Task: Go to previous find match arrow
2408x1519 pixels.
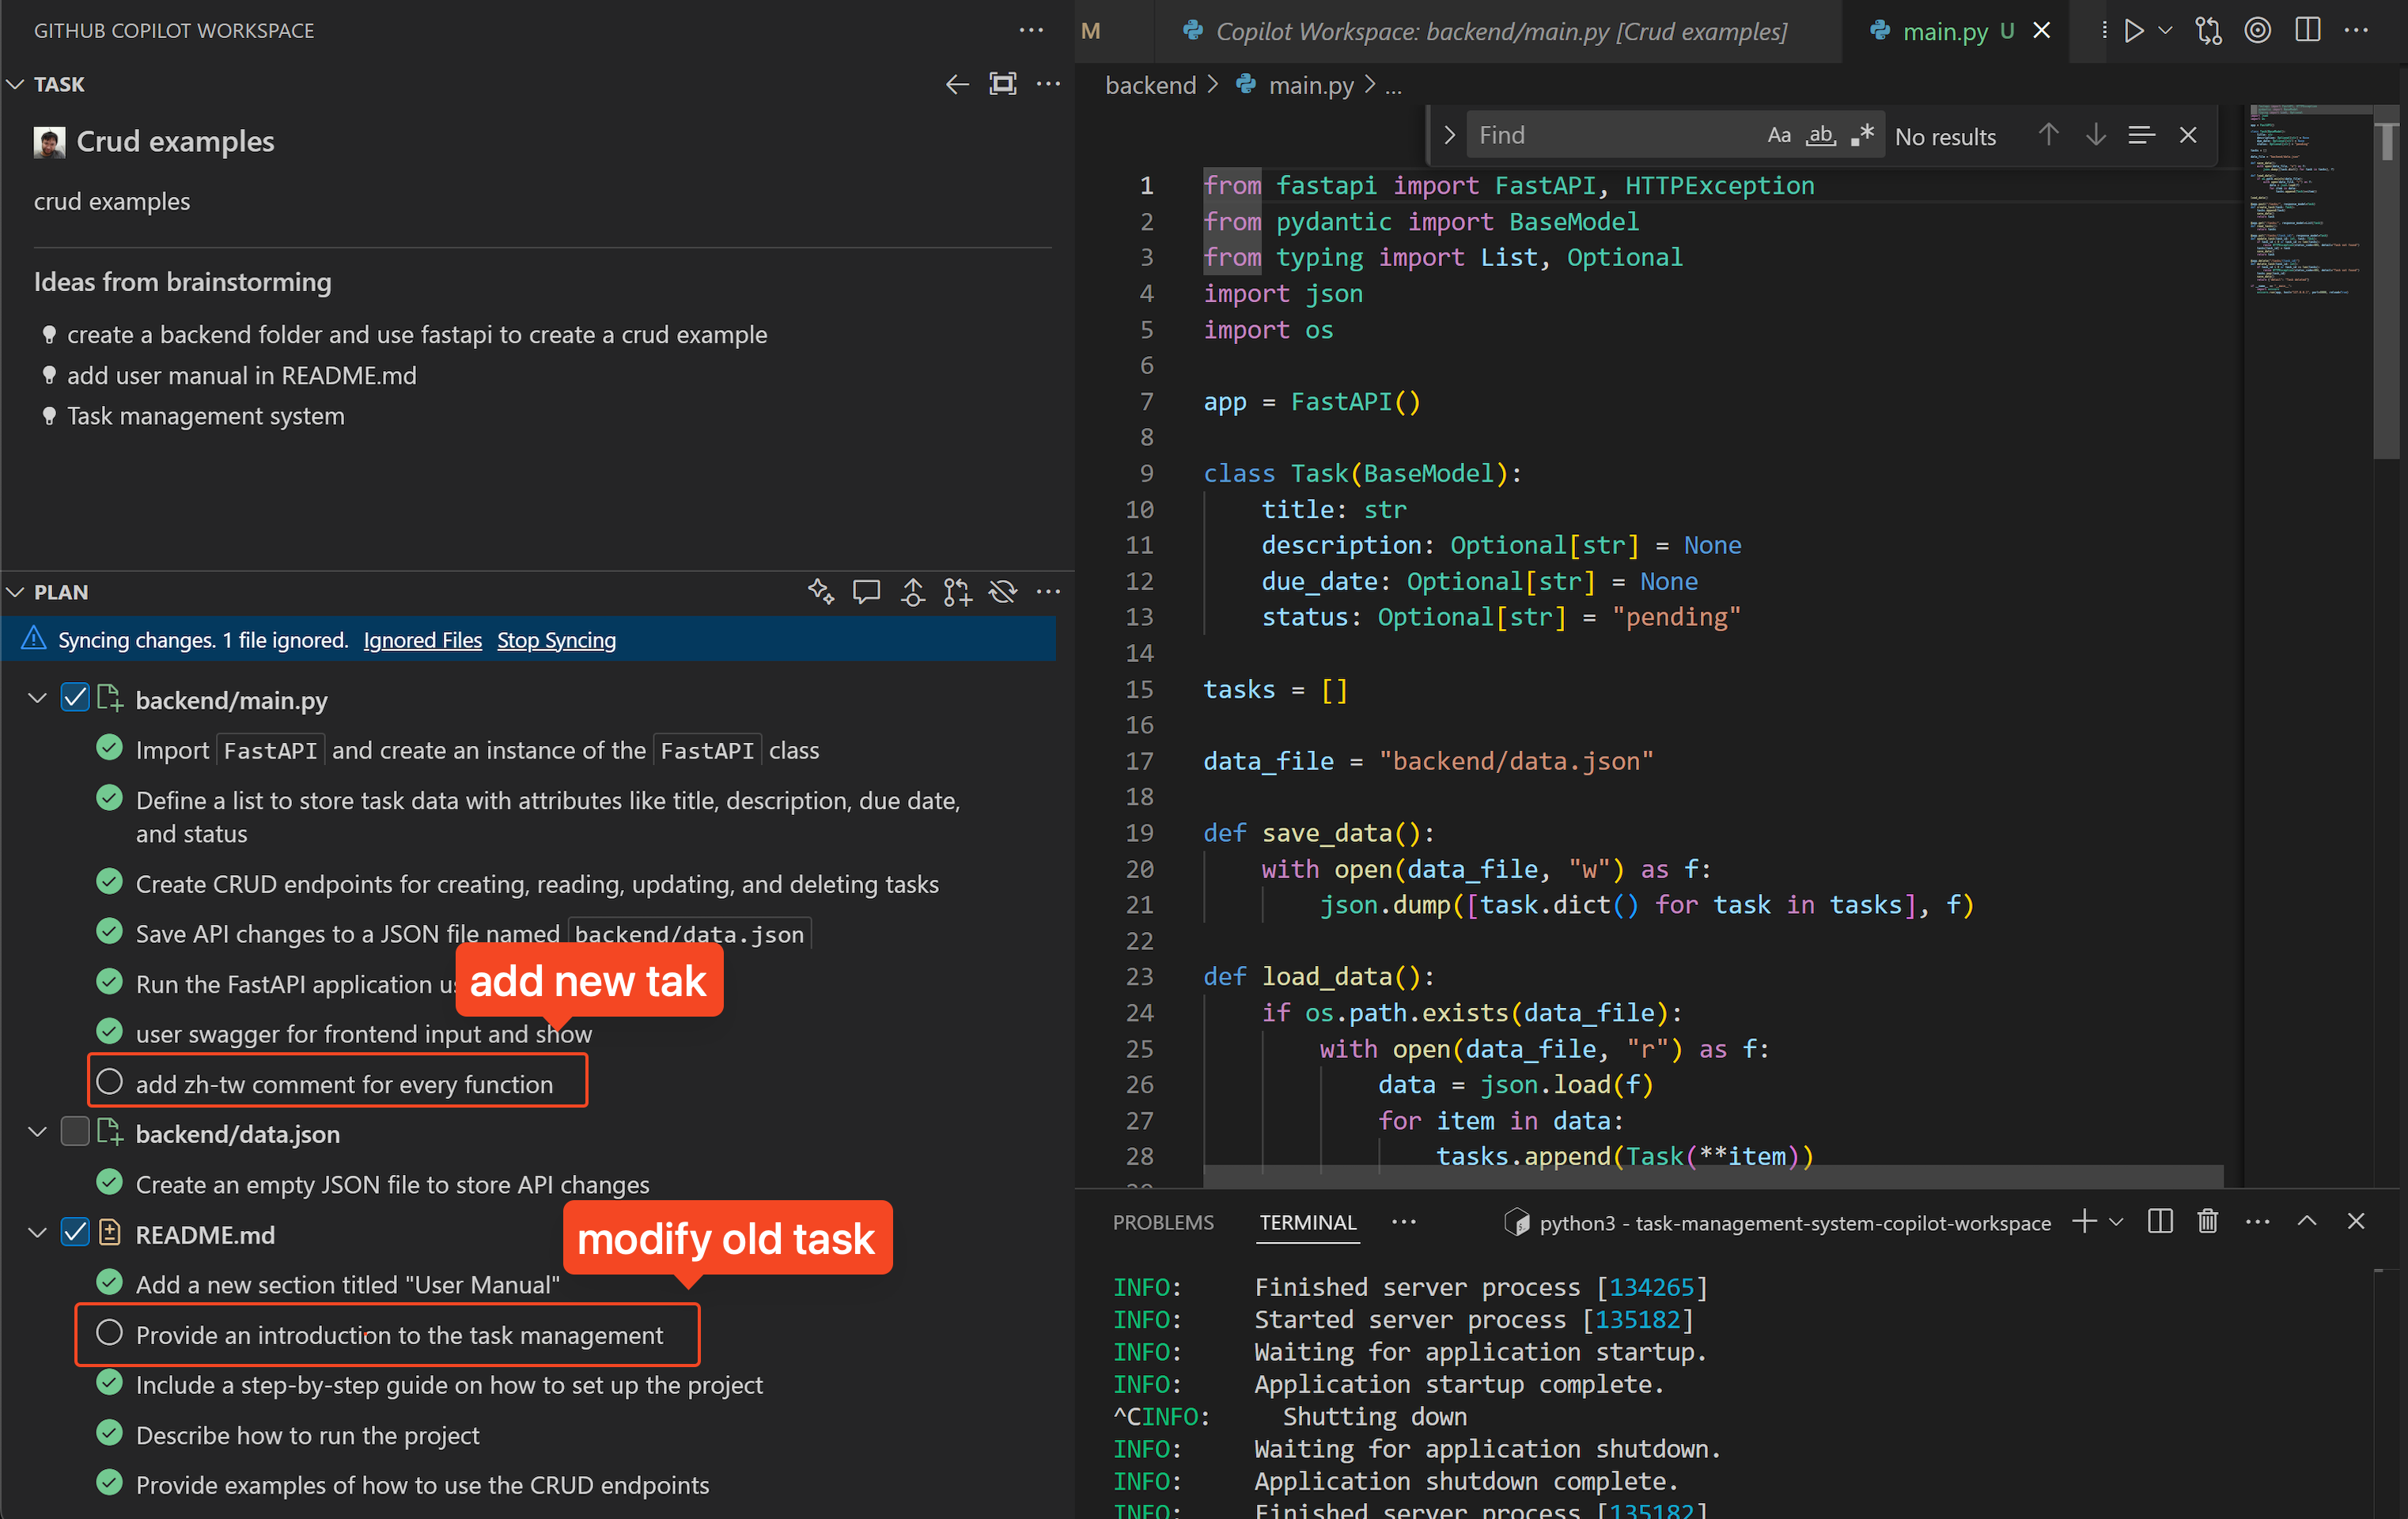Action: [x=2048, y=135]
